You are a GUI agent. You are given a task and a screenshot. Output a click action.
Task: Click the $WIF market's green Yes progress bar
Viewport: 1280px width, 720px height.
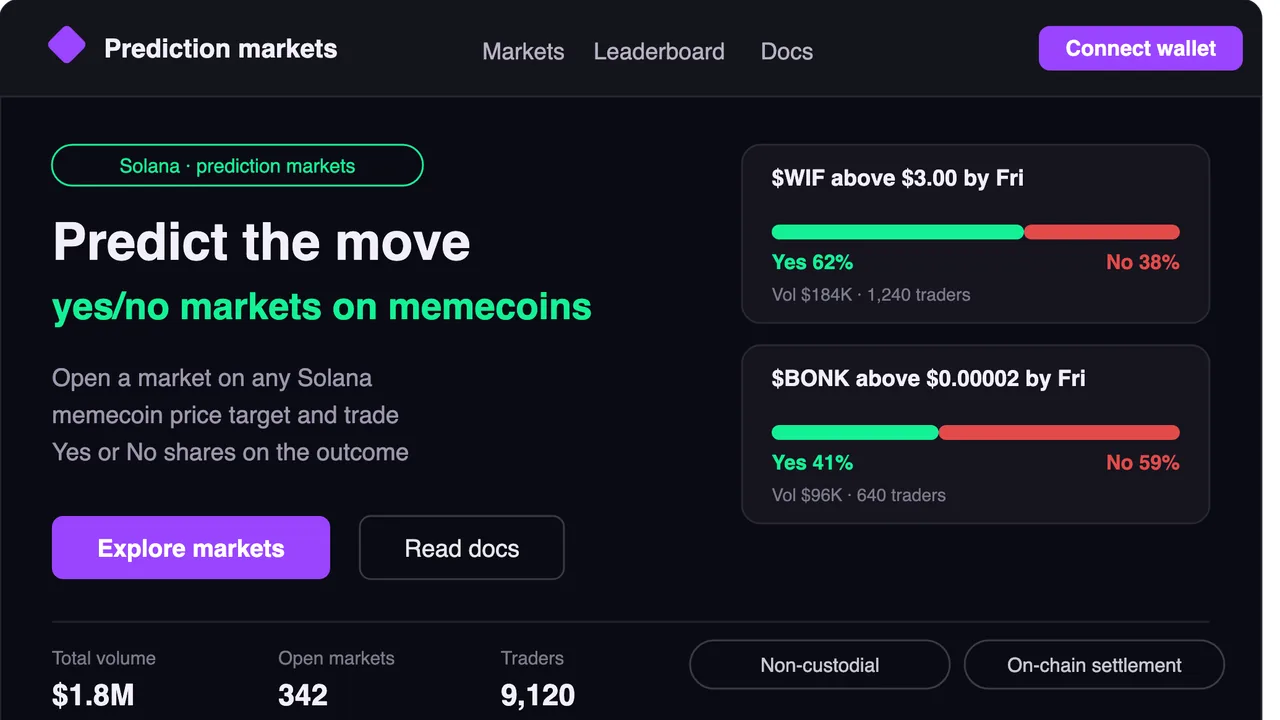coord(898,232)
